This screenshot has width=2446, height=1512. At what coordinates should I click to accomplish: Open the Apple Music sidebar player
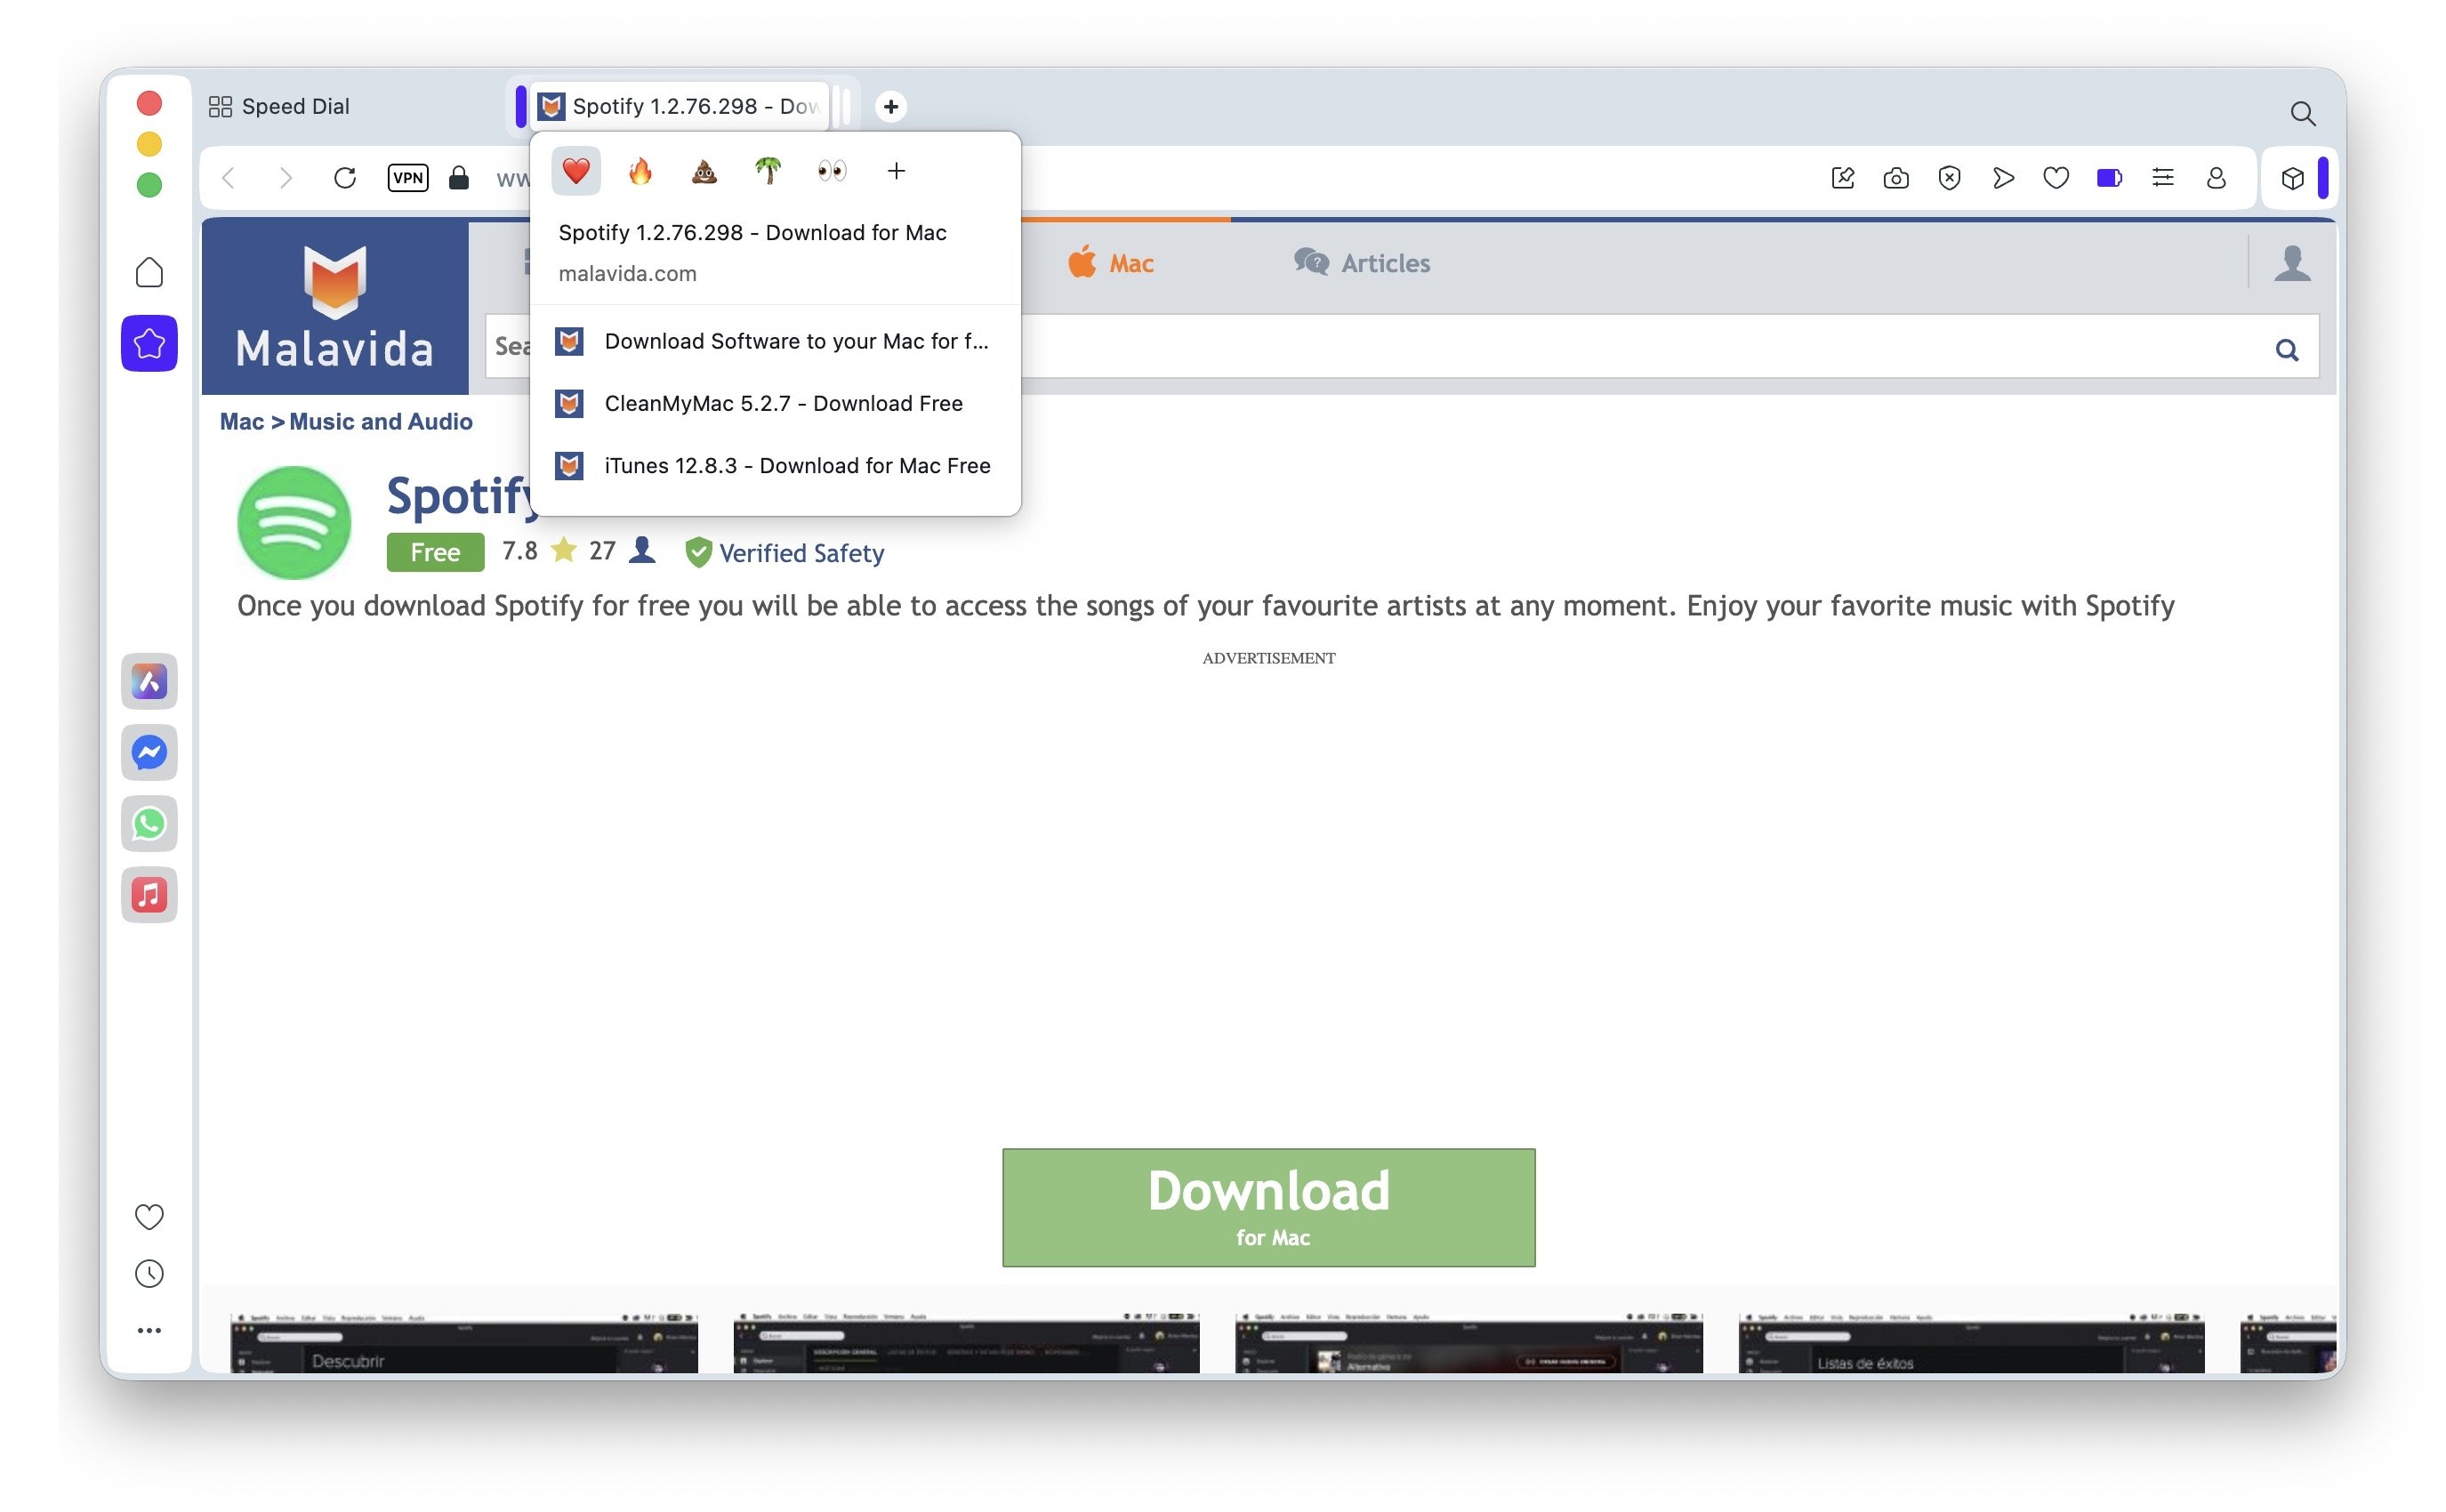[x=149, y=894]
